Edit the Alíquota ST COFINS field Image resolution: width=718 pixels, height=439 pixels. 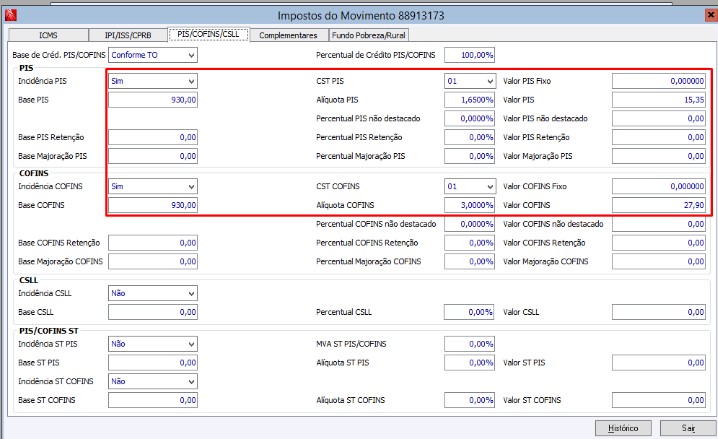click(x=469, y=400)
